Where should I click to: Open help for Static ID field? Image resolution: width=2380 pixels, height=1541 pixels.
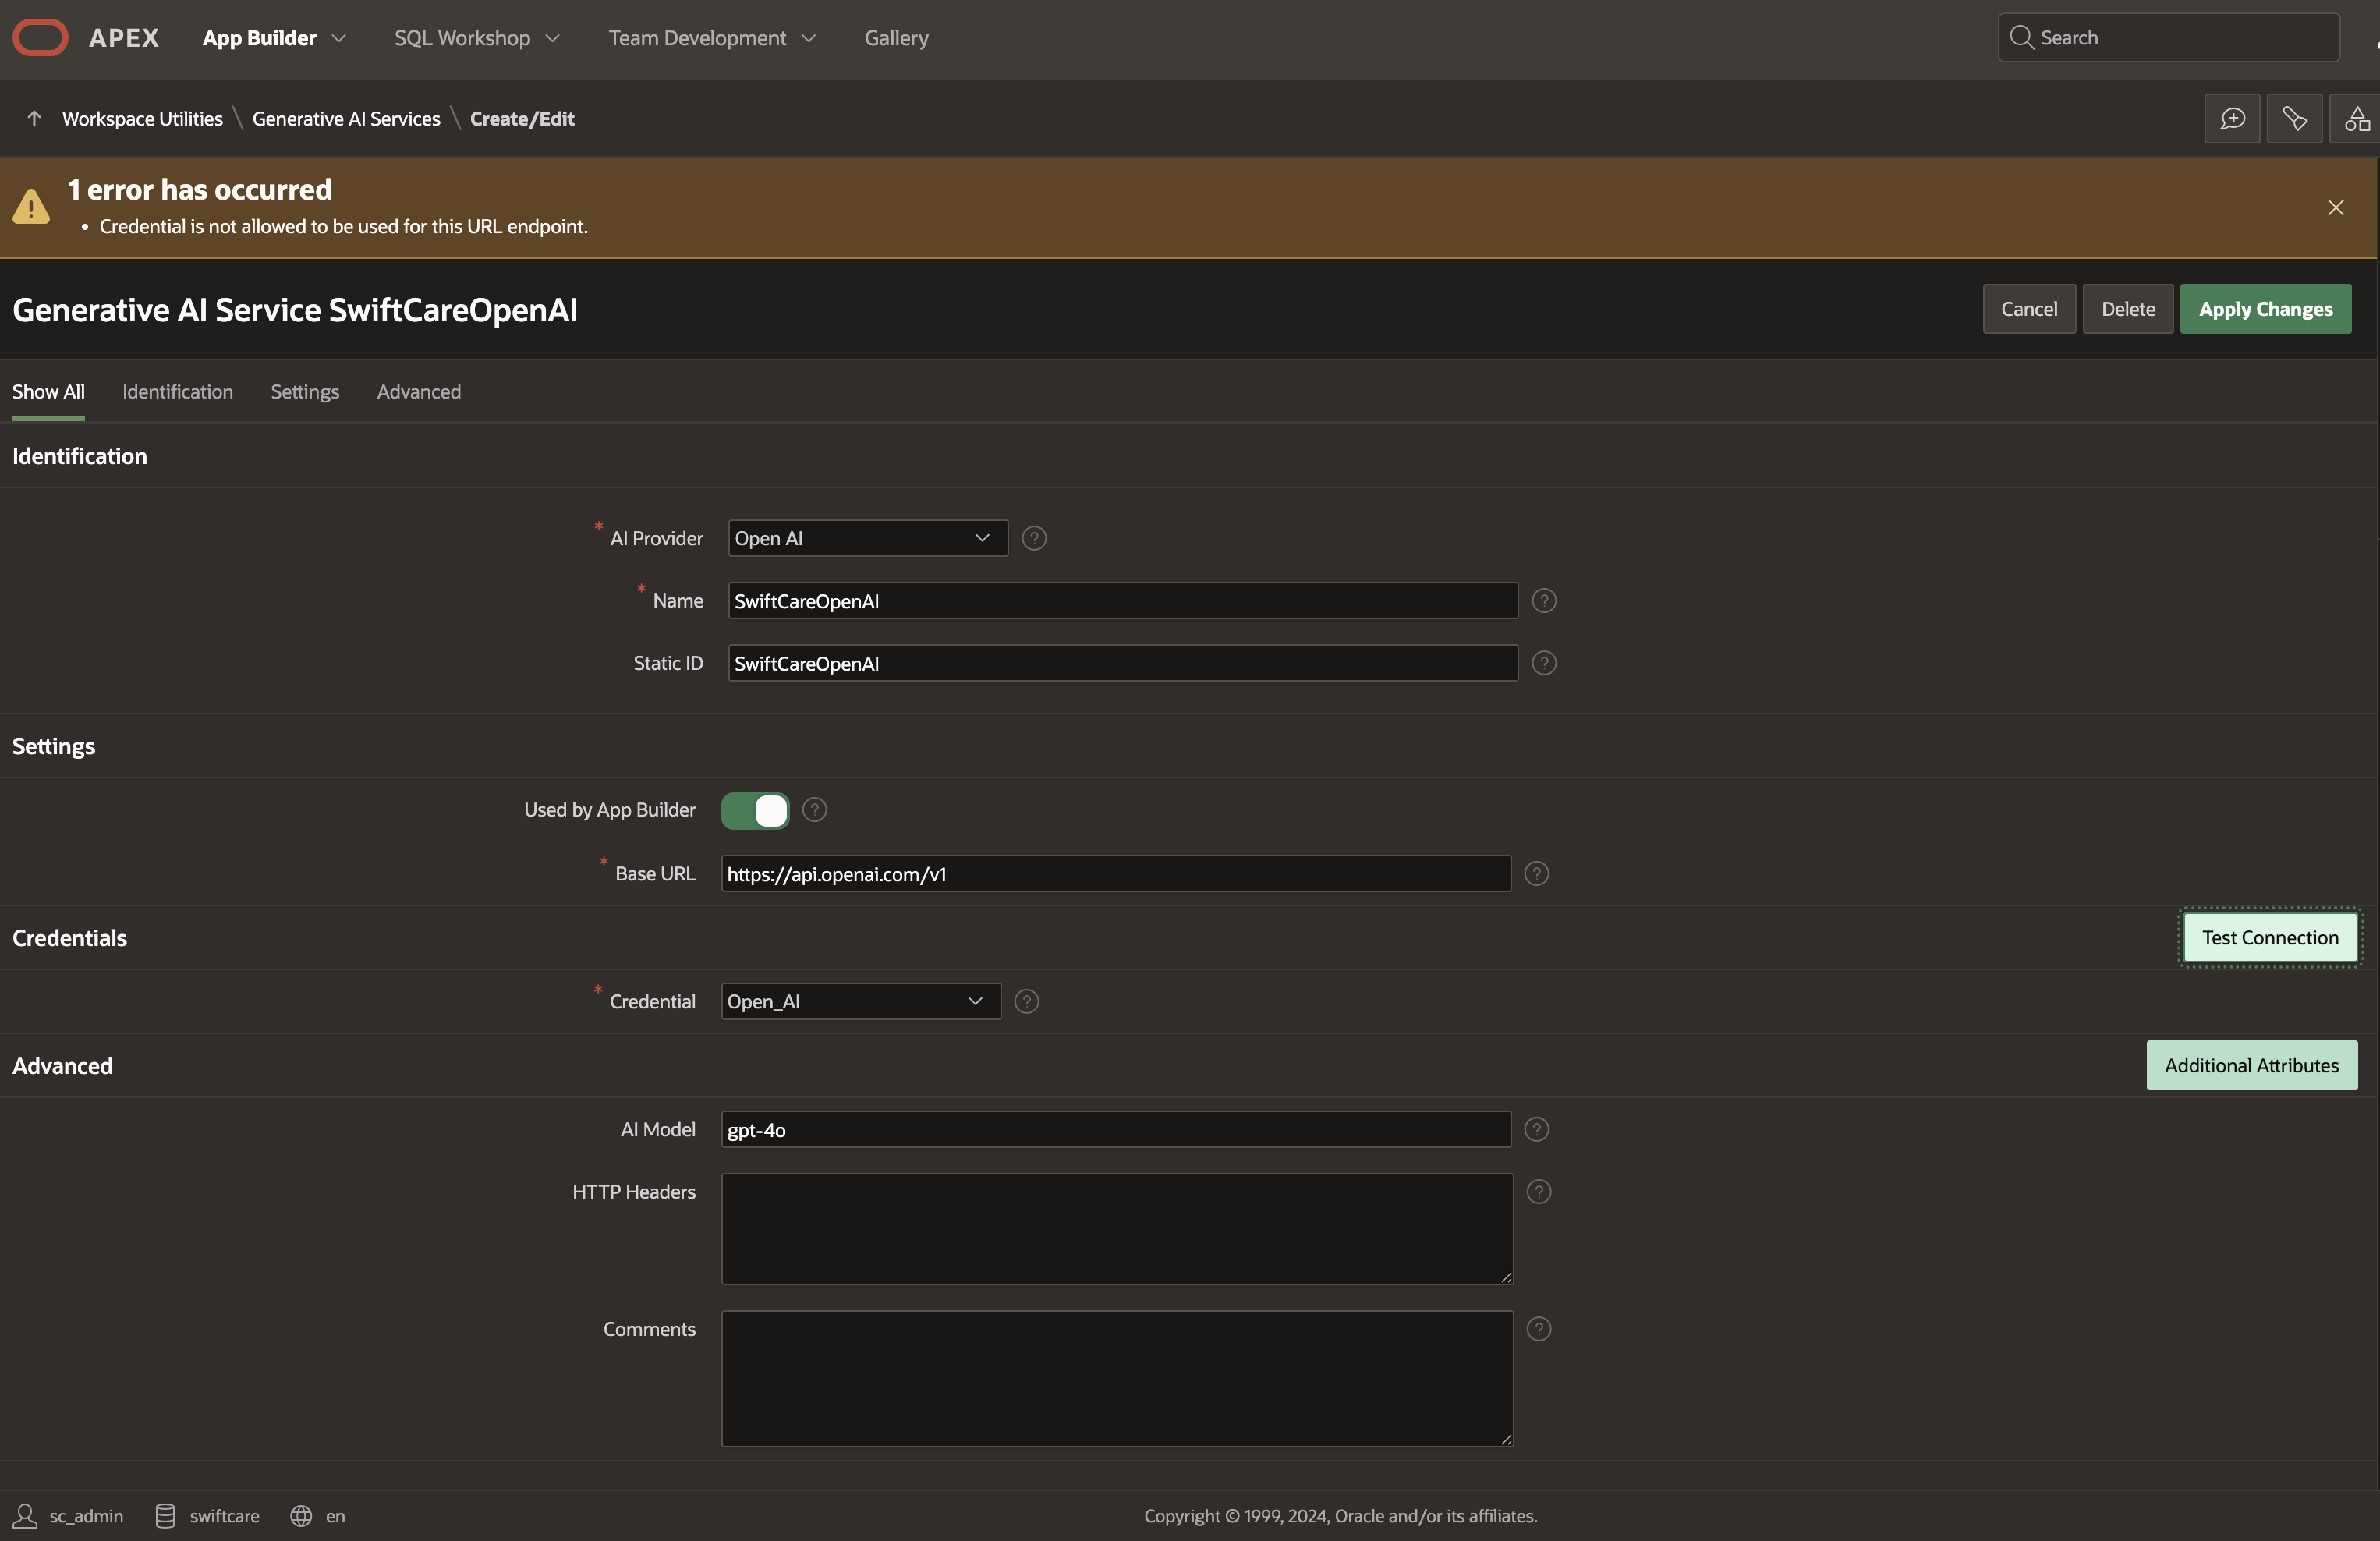click(1544, 663)
